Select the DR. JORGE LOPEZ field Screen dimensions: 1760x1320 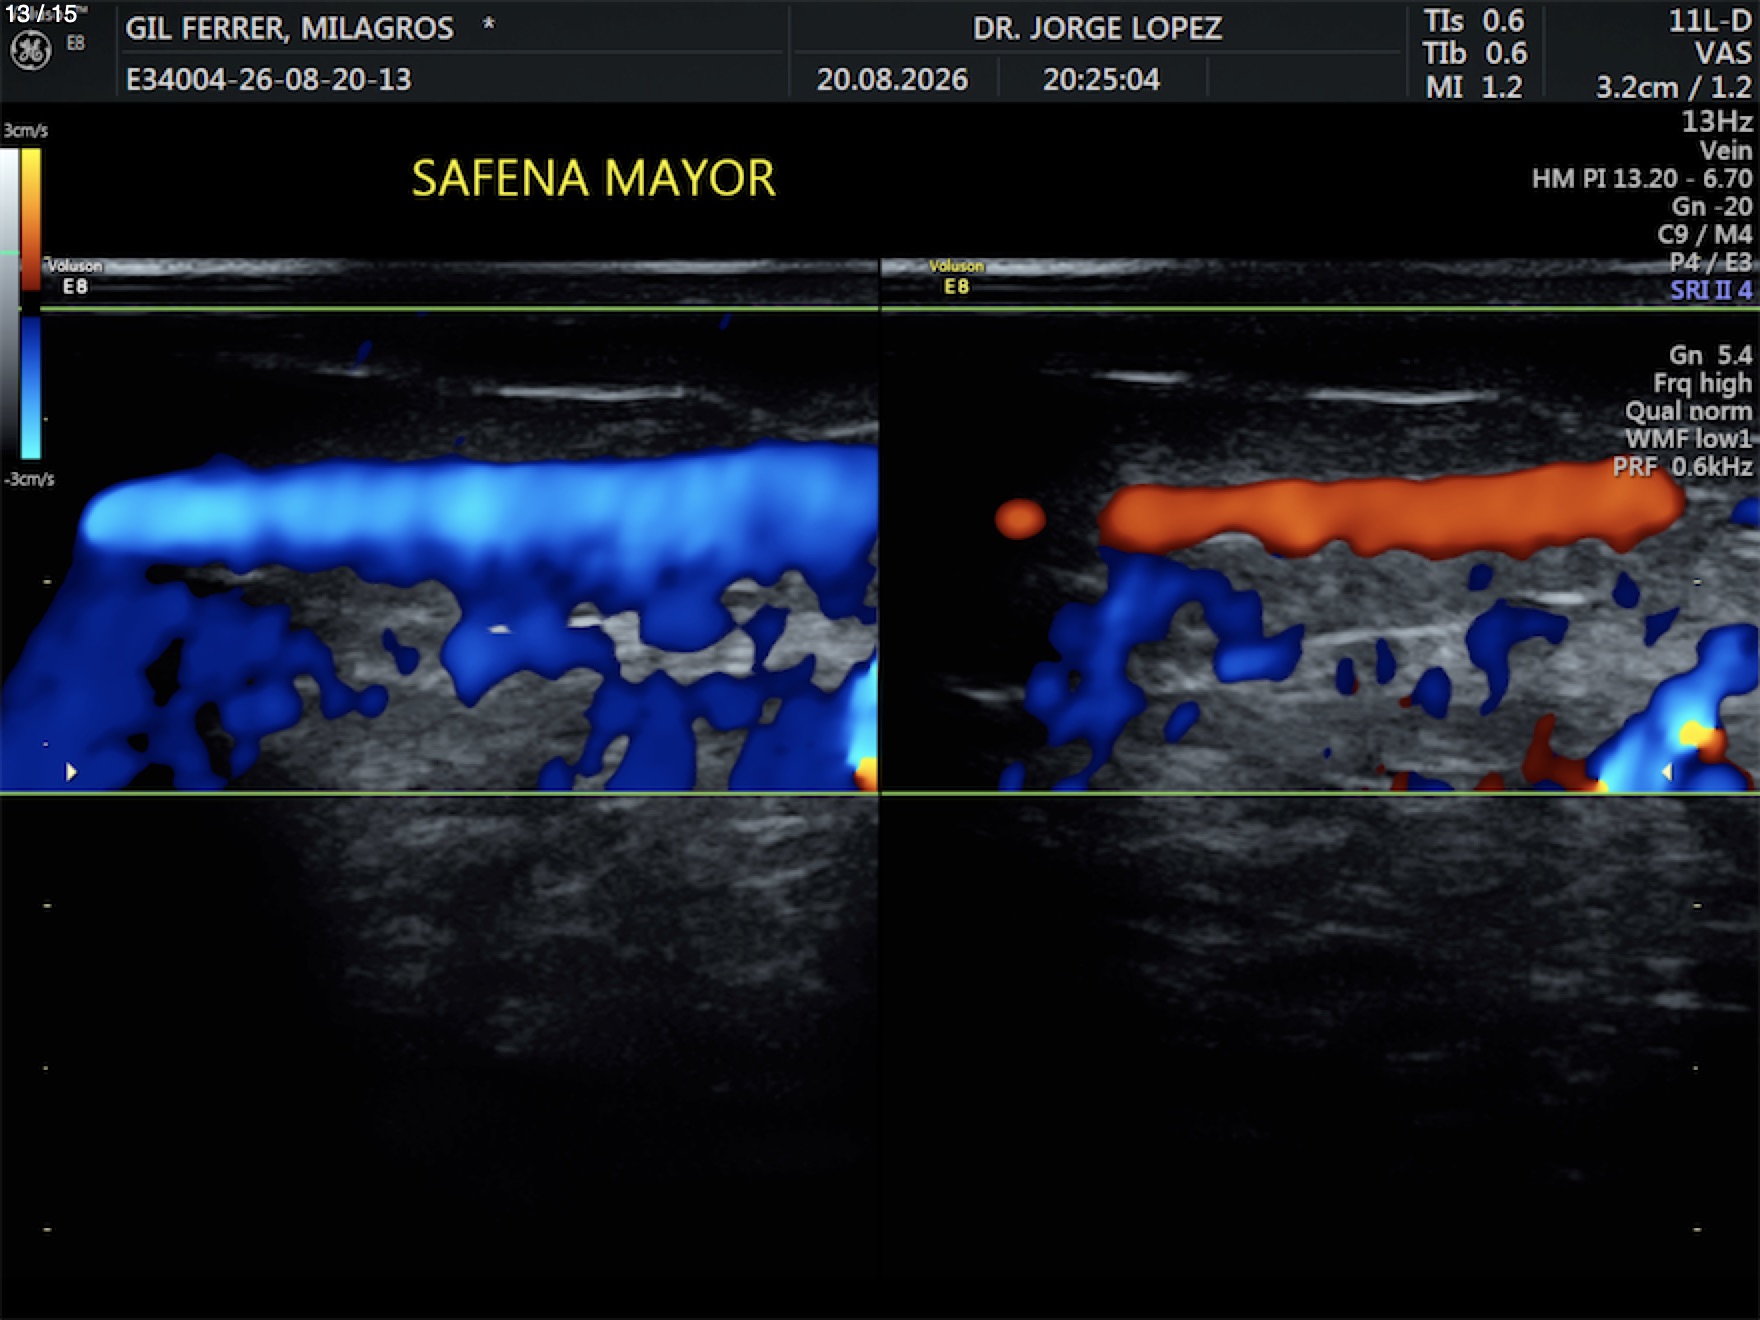(1097, 28)
